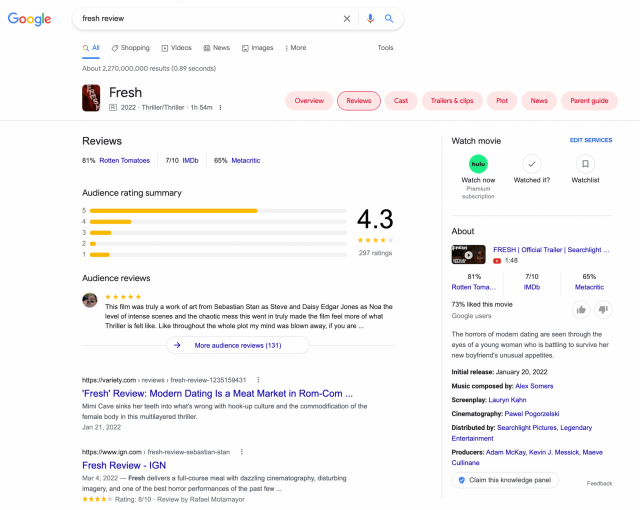640x510 pixels.
Task: Click the thumbs up icon
Action: 580,310
